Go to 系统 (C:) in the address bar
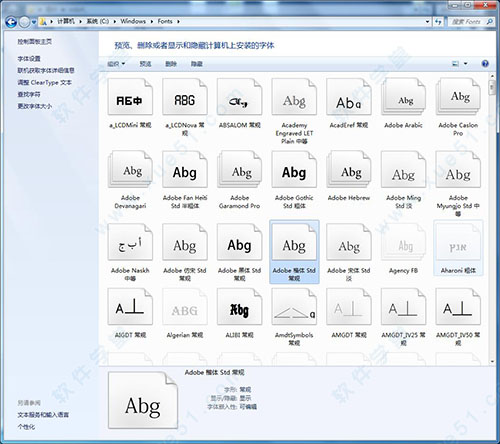Screen dimensions: 500x444 (98, 21)
